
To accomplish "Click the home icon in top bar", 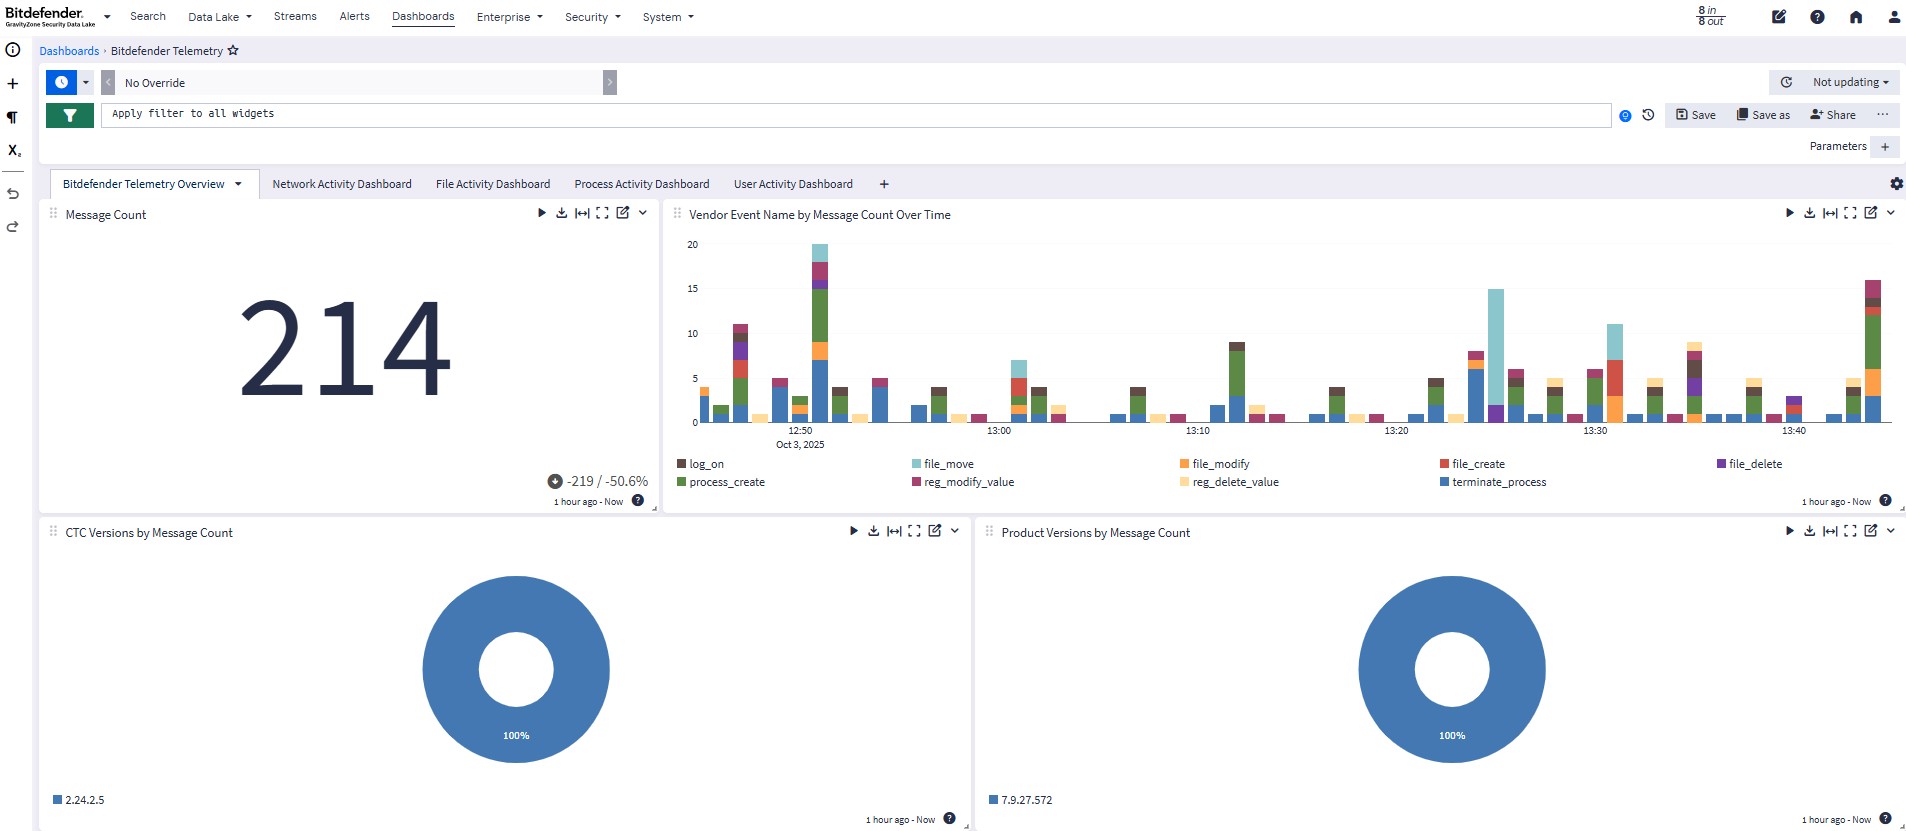I will (x=1856, y=17).
